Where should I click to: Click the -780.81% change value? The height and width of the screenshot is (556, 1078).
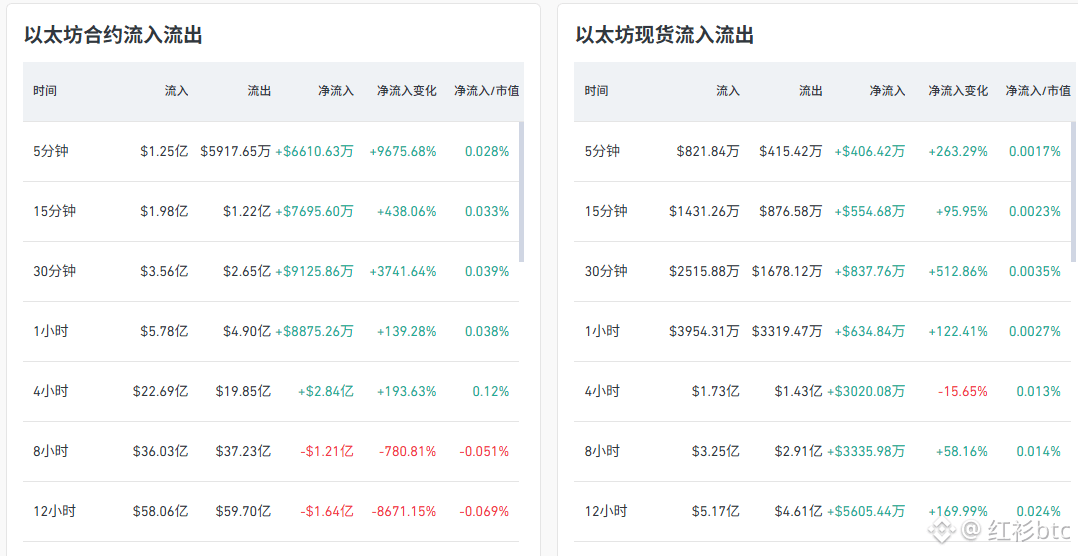coord(408,452)
